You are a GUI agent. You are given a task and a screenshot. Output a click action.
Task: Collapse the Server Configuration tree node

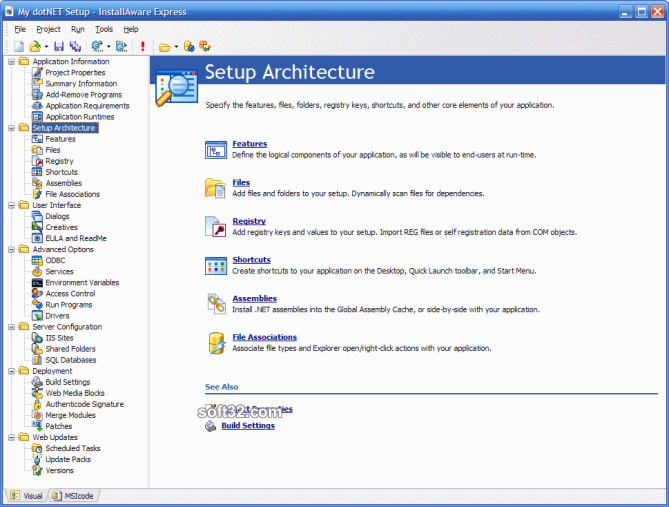[12, 327]
